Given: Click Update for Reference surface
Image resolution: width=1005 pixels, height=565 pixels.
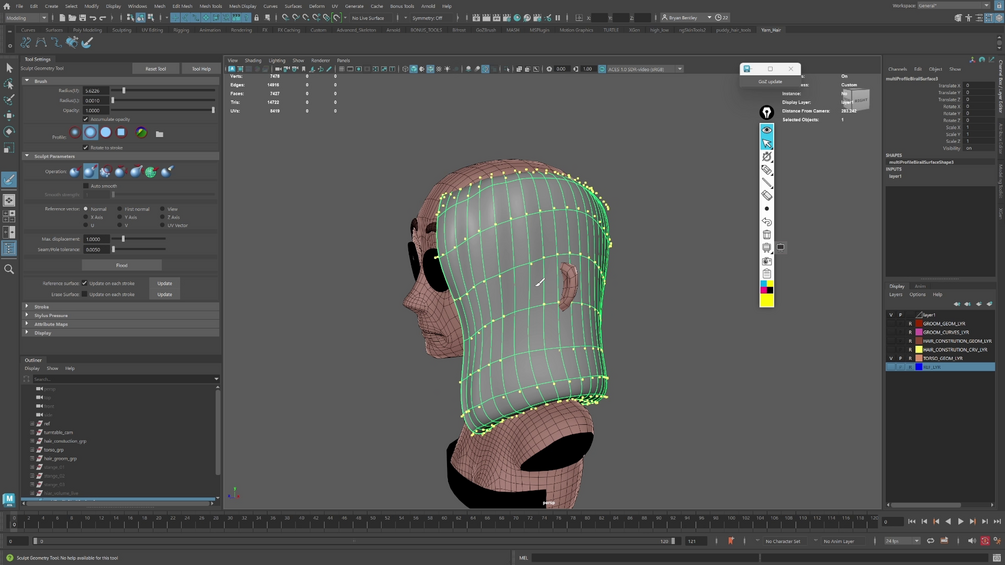Looking at the screenshot, I should (x=165, y=283).
